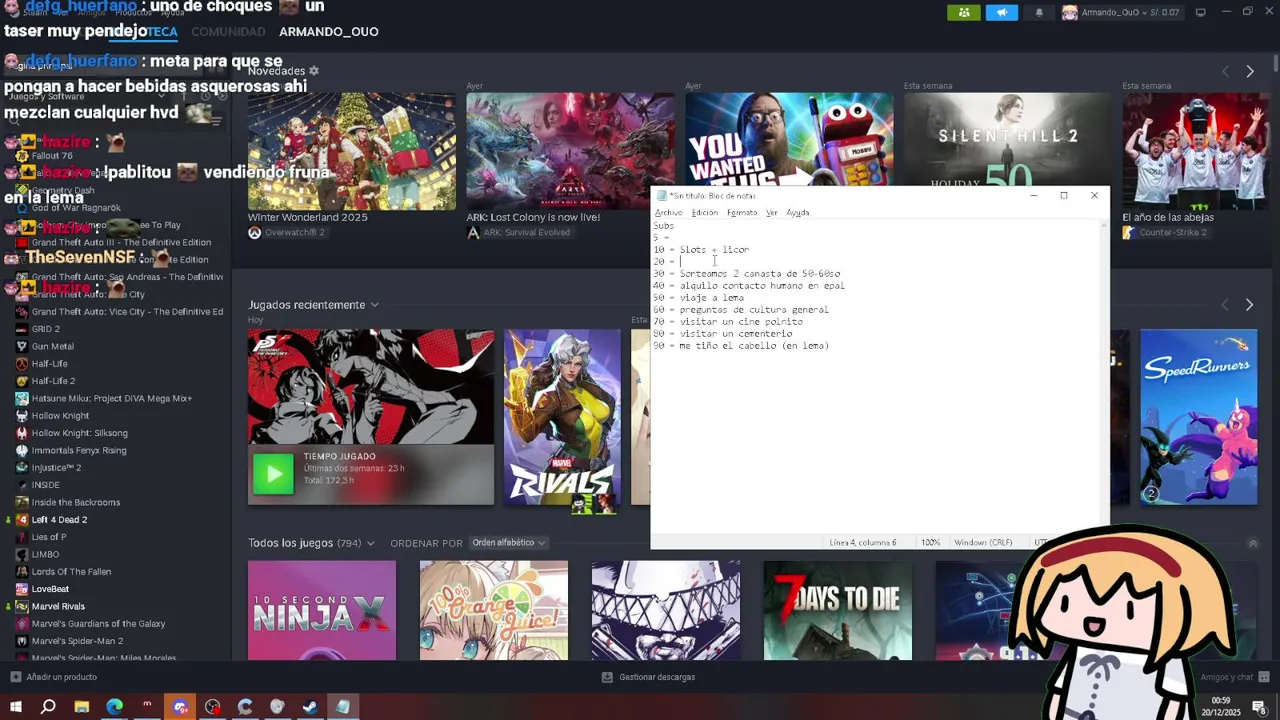This screenshot has width=1280, height=720.
Task: Open Novedades settings gear
Action: point(313,71)
